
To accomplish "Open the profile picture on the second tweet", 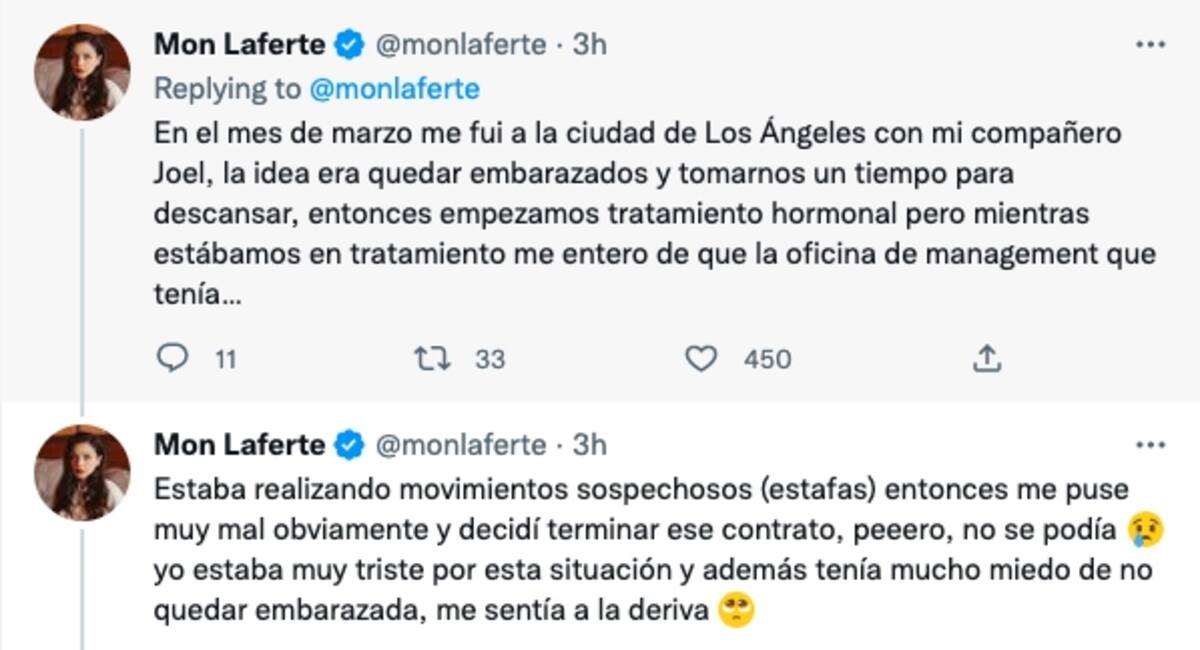I will [82, 472].
